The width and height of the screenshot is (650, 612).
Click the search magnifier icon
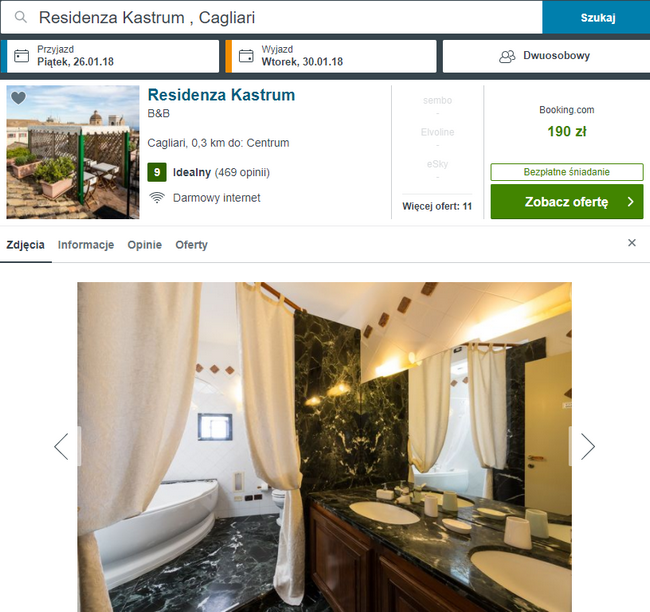pyautogui.click(x=20, y=17)
